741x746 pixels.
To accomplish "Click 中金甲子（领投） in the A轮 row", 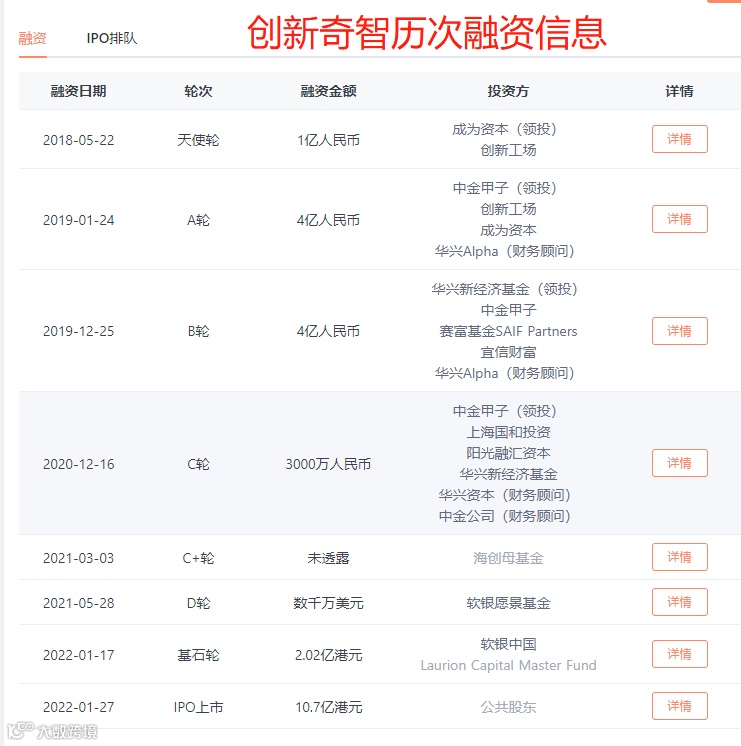I will [504, 188].
